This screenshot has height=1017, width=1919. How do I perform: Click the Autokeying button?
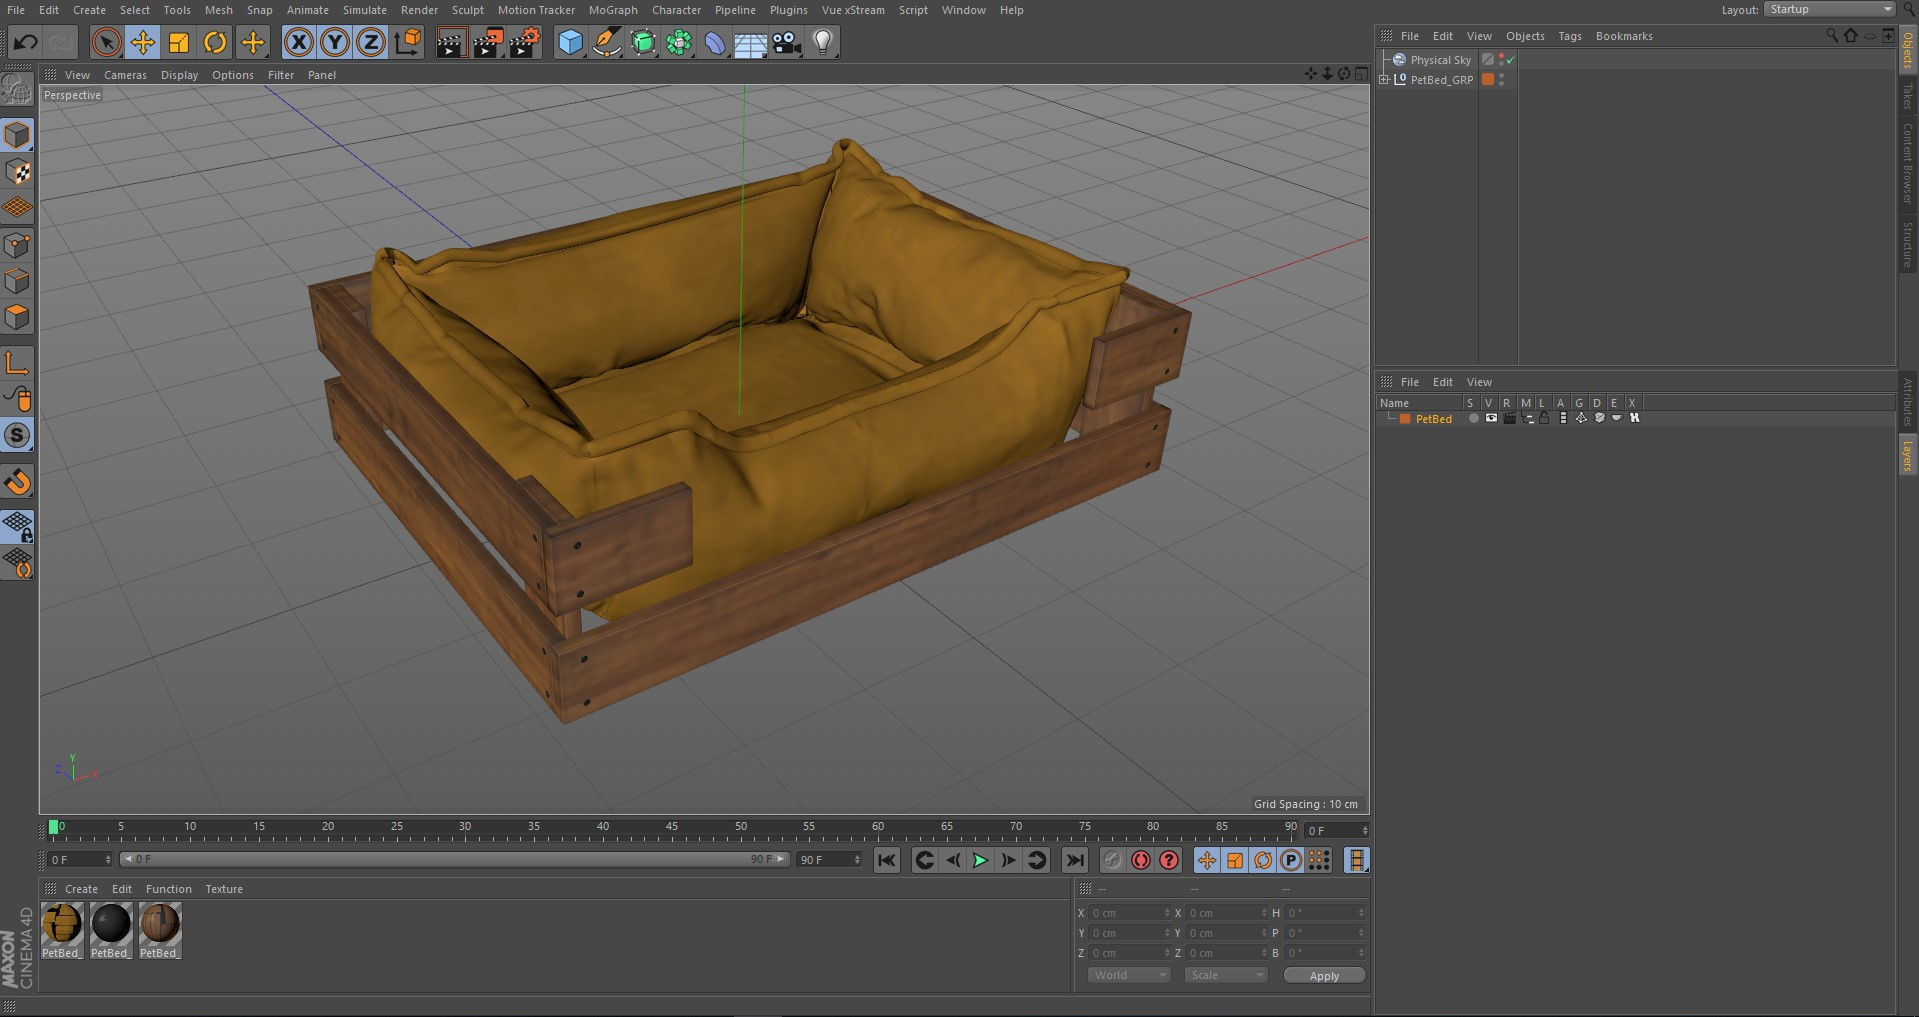click(1140, 860)
